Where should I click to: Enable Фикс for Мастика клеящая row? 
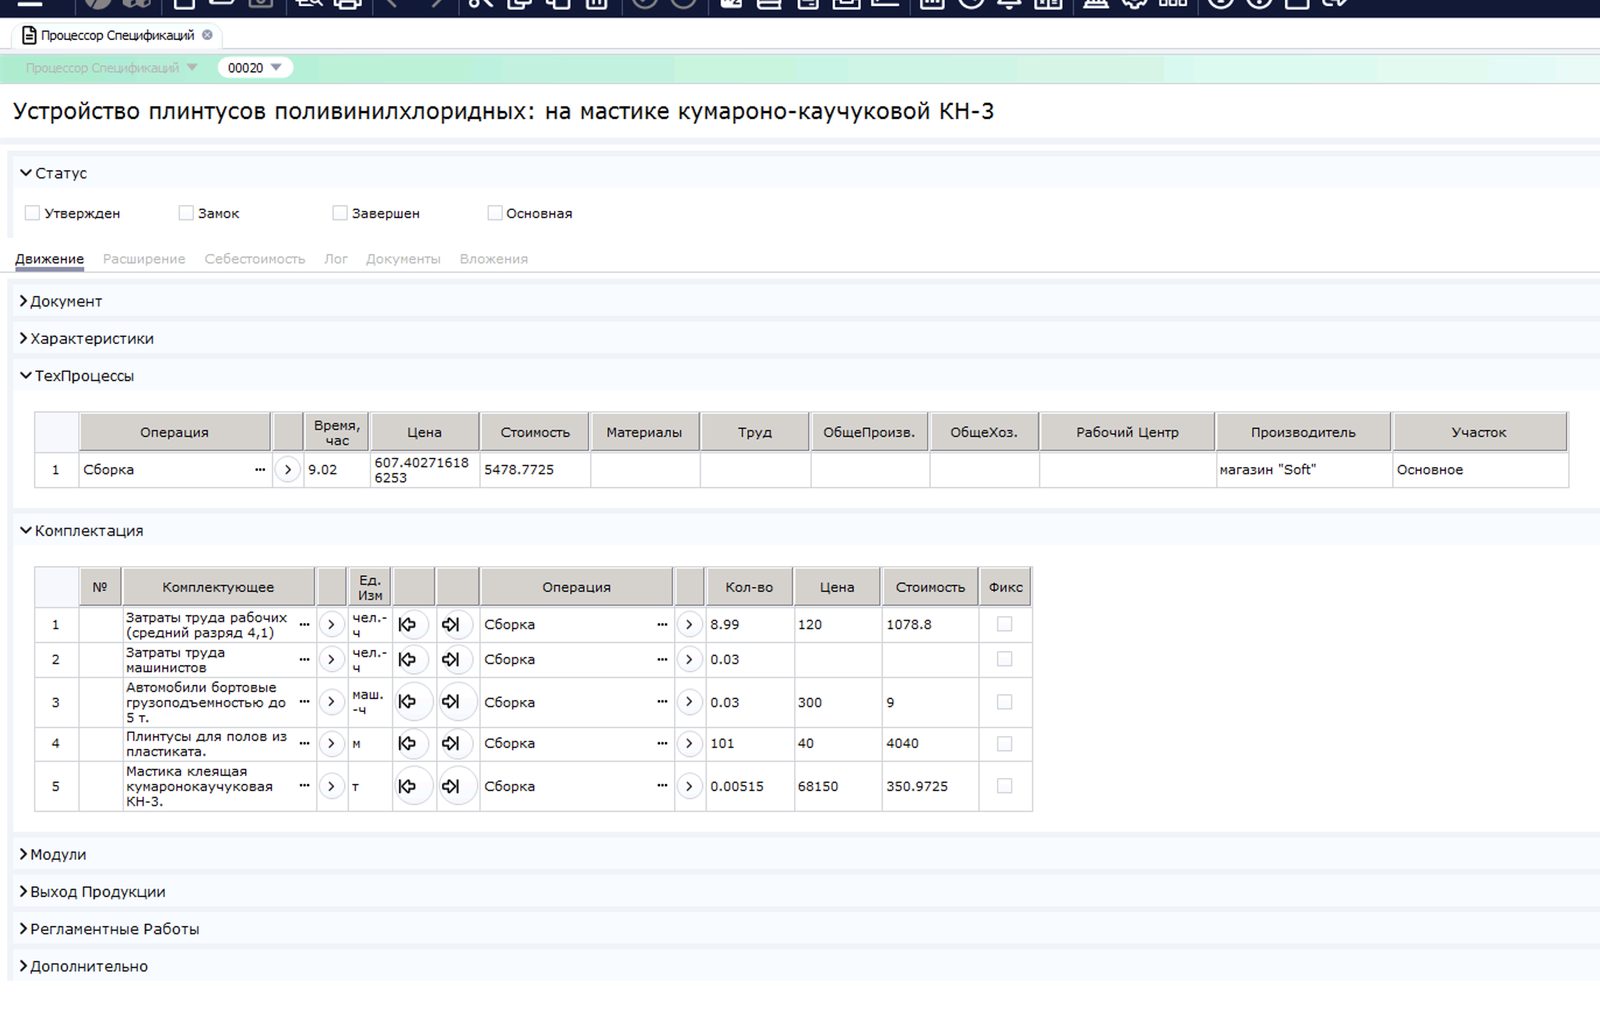1005,786
